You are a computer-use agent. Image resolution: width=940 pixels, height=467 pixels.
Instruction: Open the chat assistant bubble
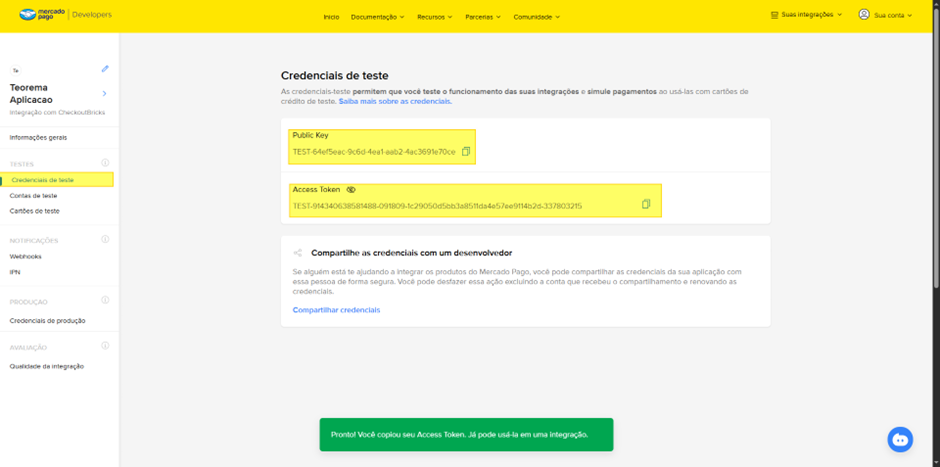click(x=900, y=439)
